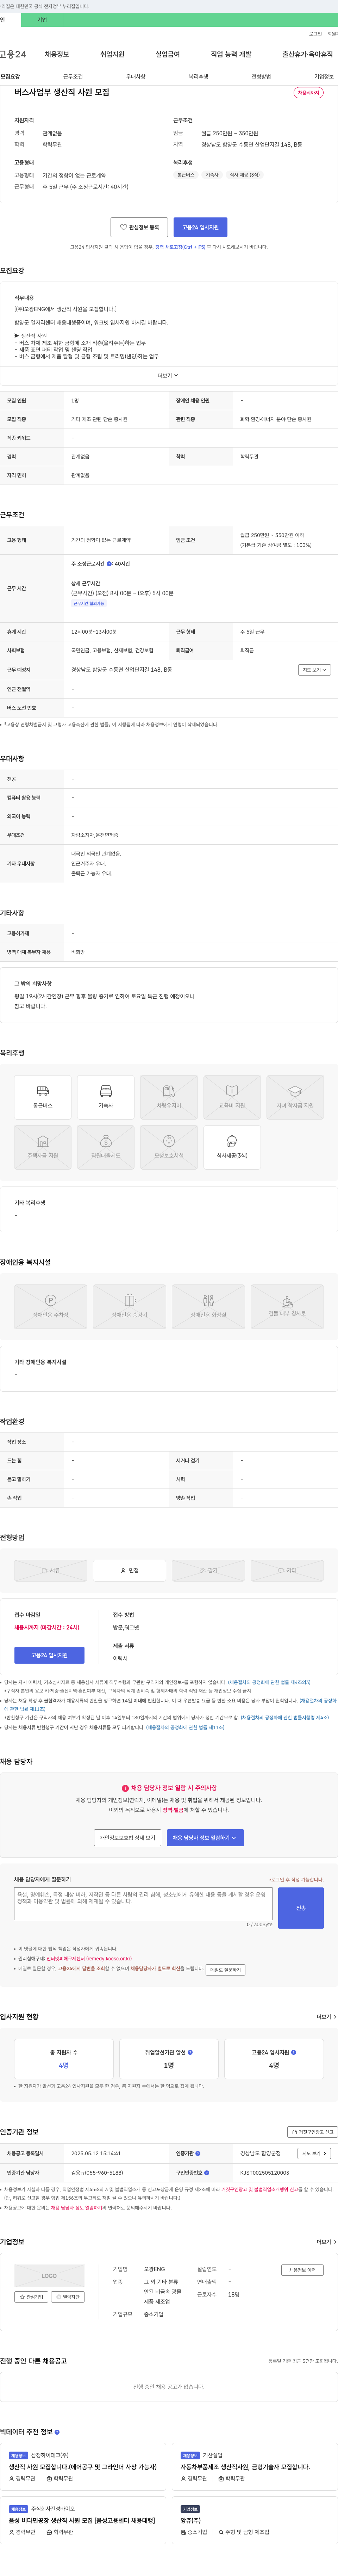Screen dimensions: 338x2576
Task: Jump to the 근무조건 section tab
Action: 73,76
